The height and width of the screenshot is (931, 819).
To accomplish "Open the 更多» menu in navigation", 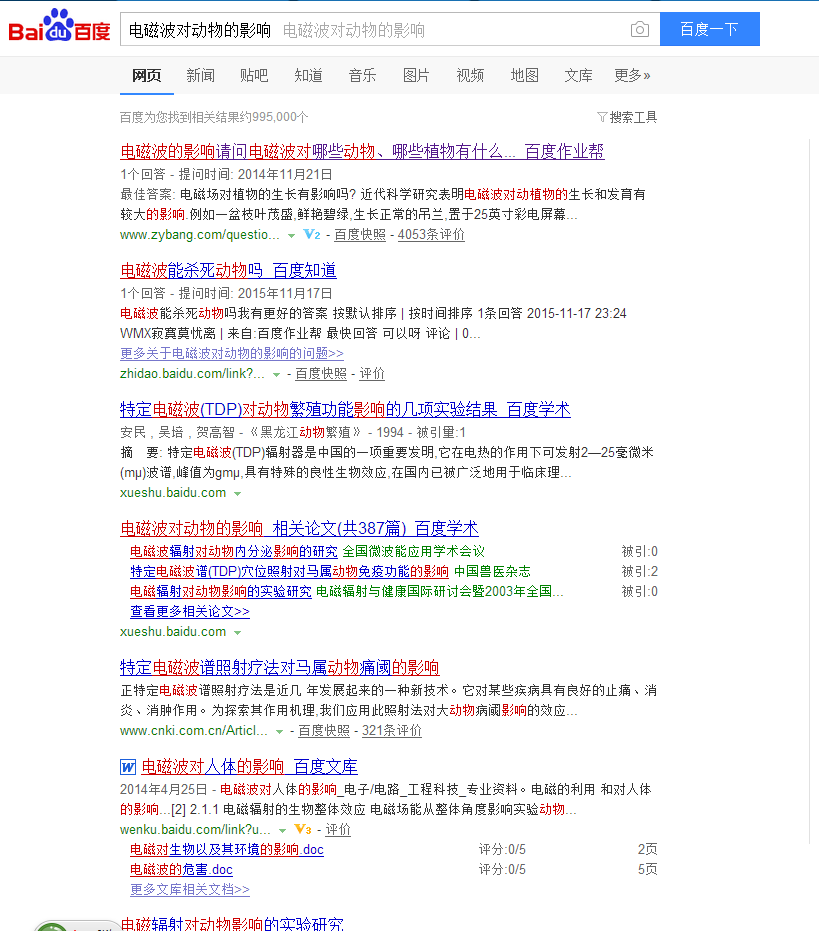I will 632,75.
